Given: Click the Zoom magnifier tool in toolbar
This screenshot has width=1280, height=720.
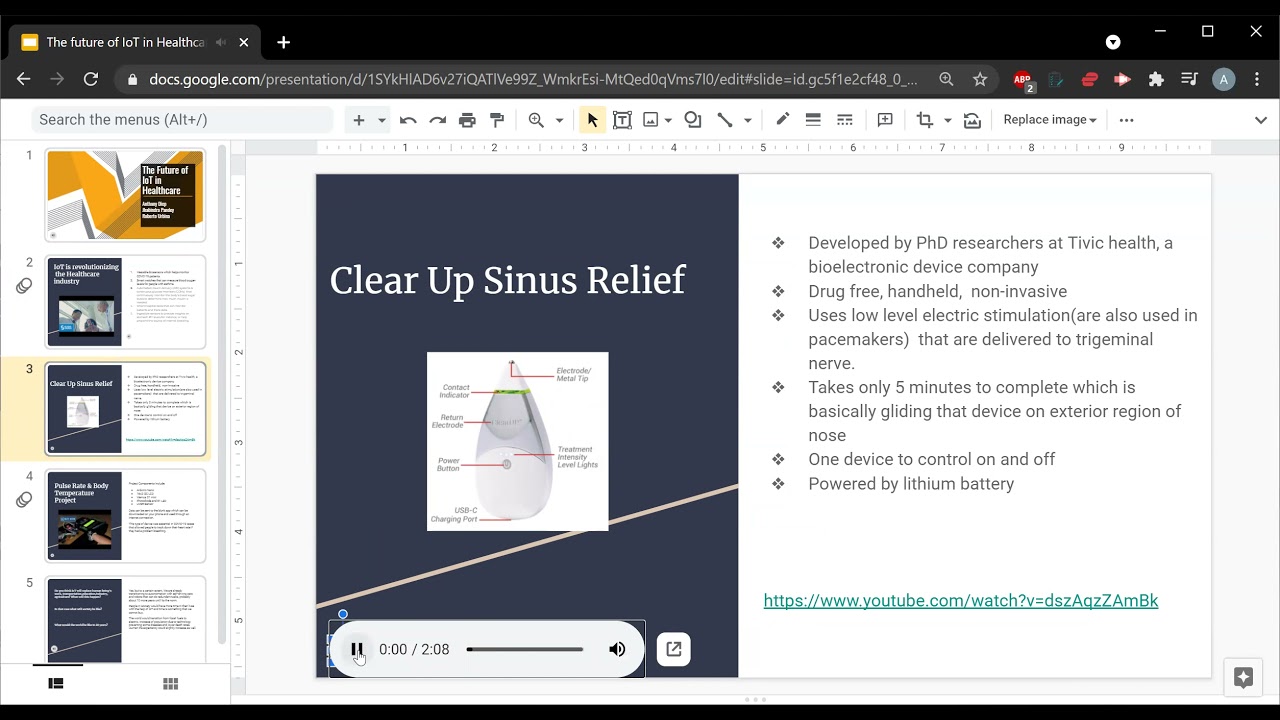Looking at the screenshot, I should point(536,120).
